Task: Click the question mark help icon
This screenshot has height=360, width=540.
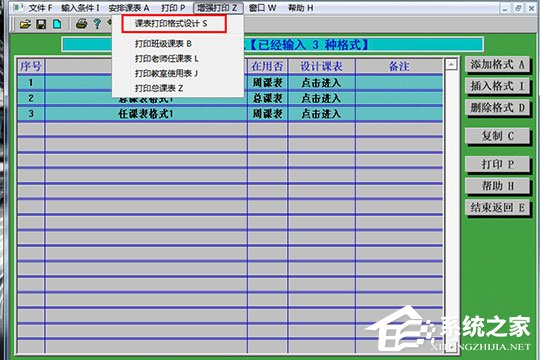Action: click(x=97, y=24)
